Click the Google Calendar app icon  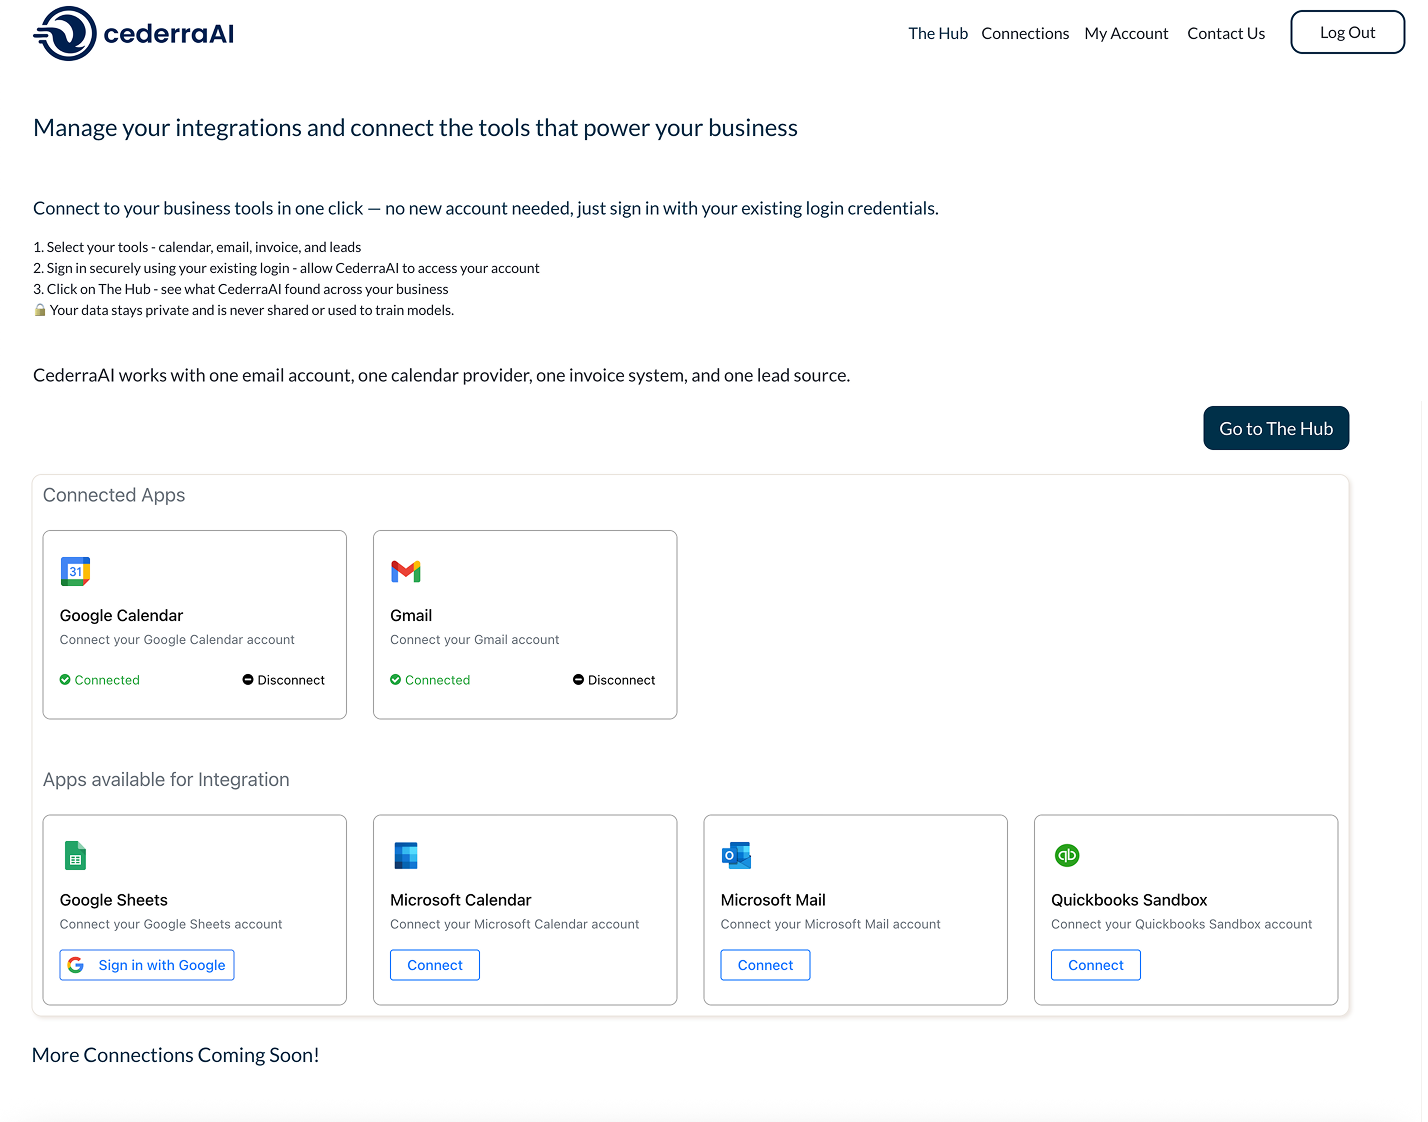[75, 571]
